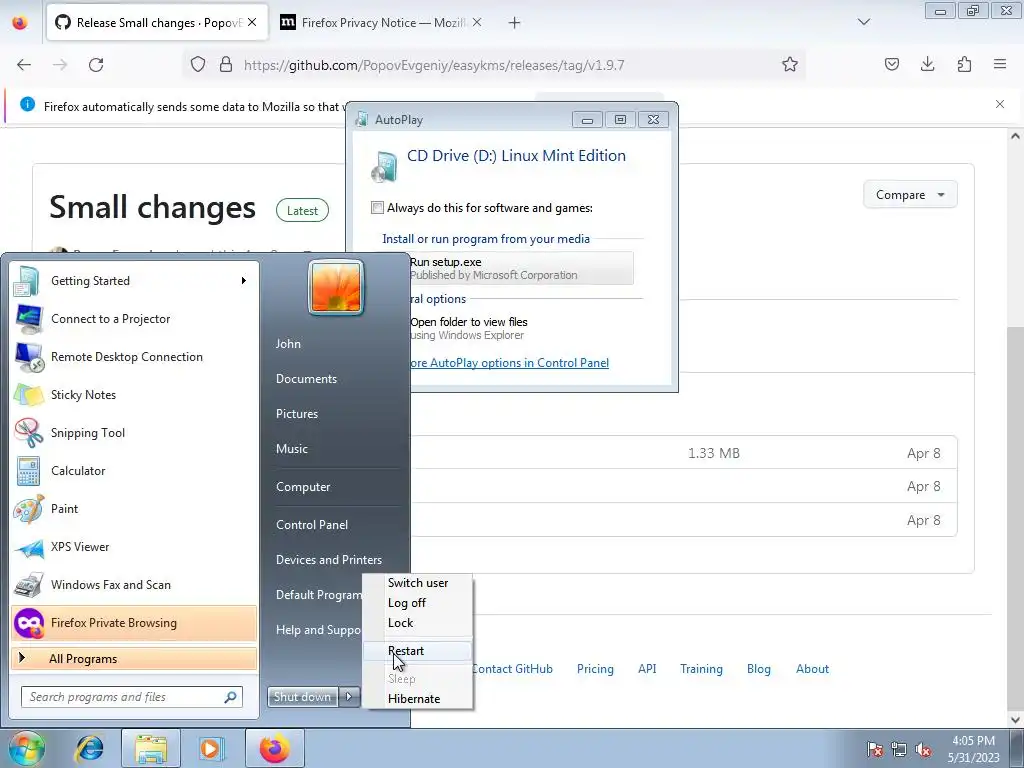Close the Firefox Privacy Notice tab
The image size is (1024, 768).
(477, 22)
